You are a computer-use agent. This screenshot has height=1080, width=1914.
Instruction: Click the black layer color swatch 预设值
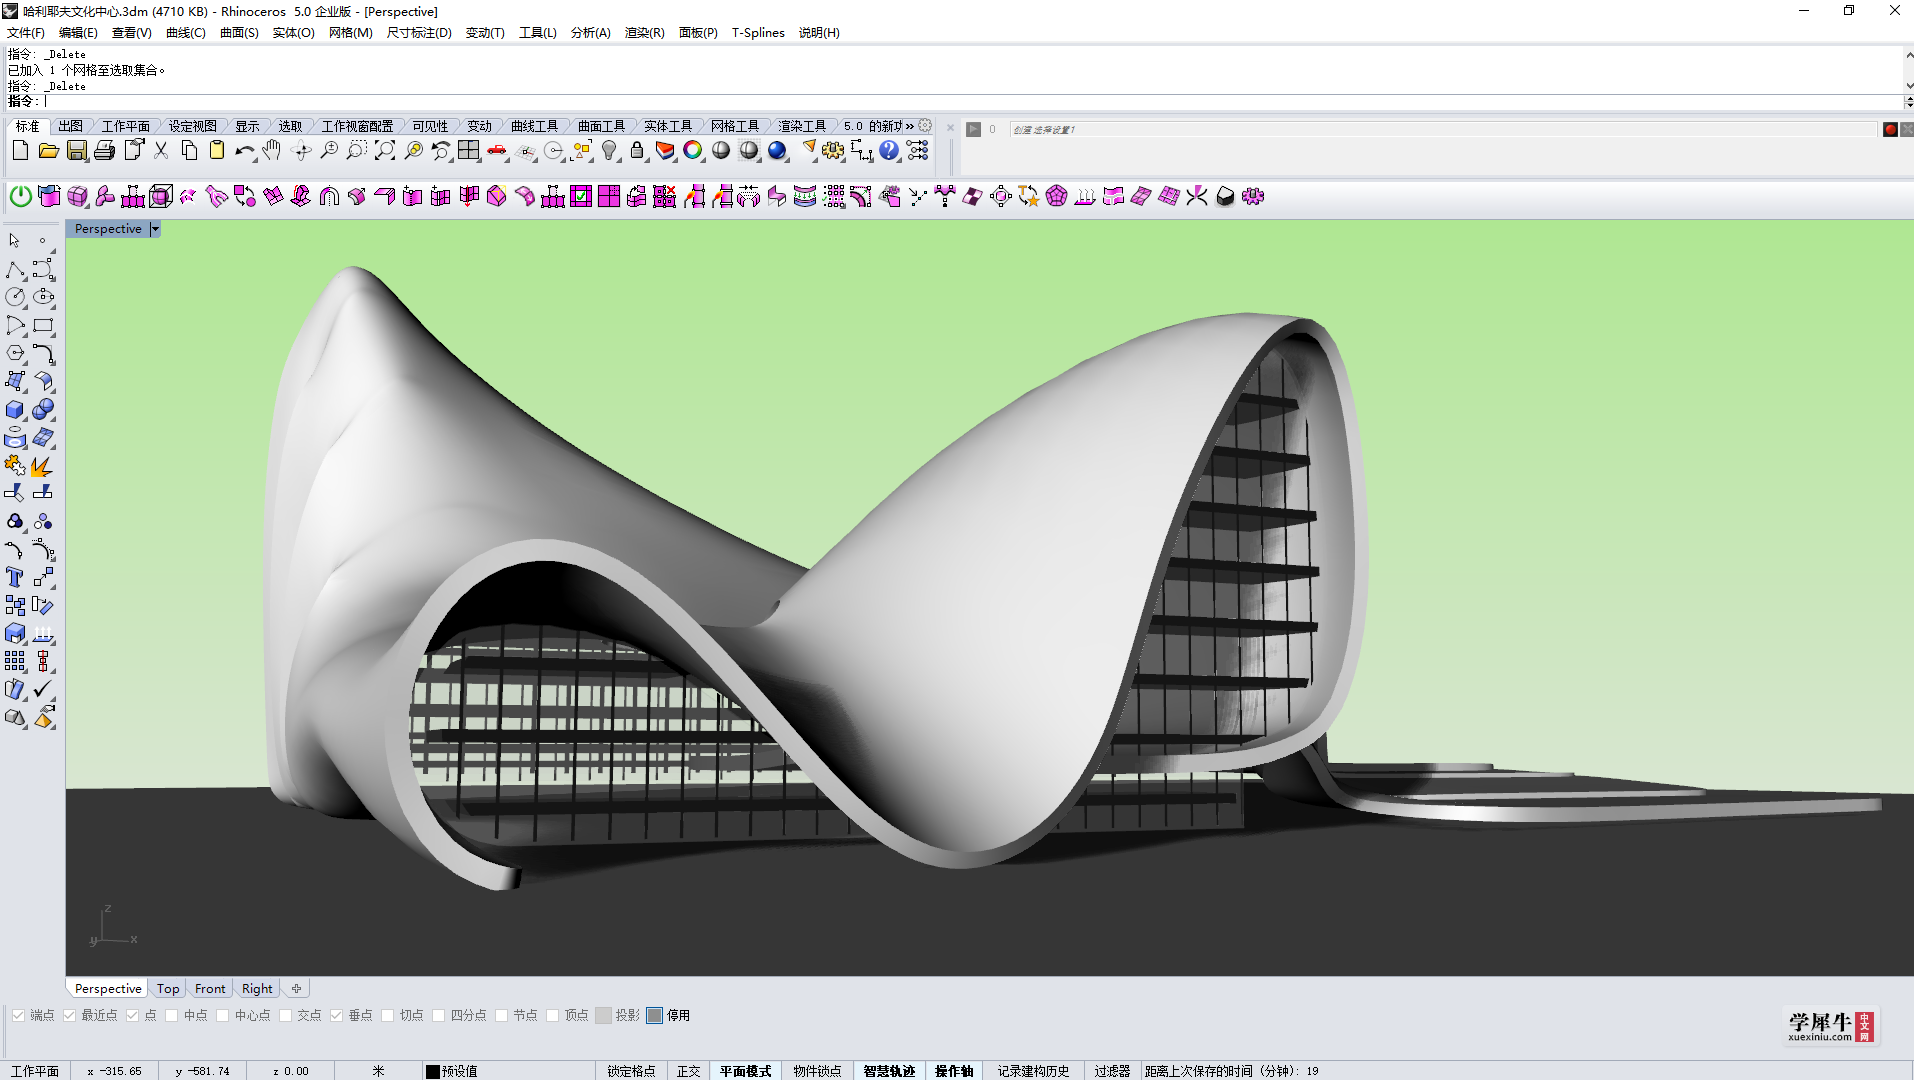tap(433, 1071)
